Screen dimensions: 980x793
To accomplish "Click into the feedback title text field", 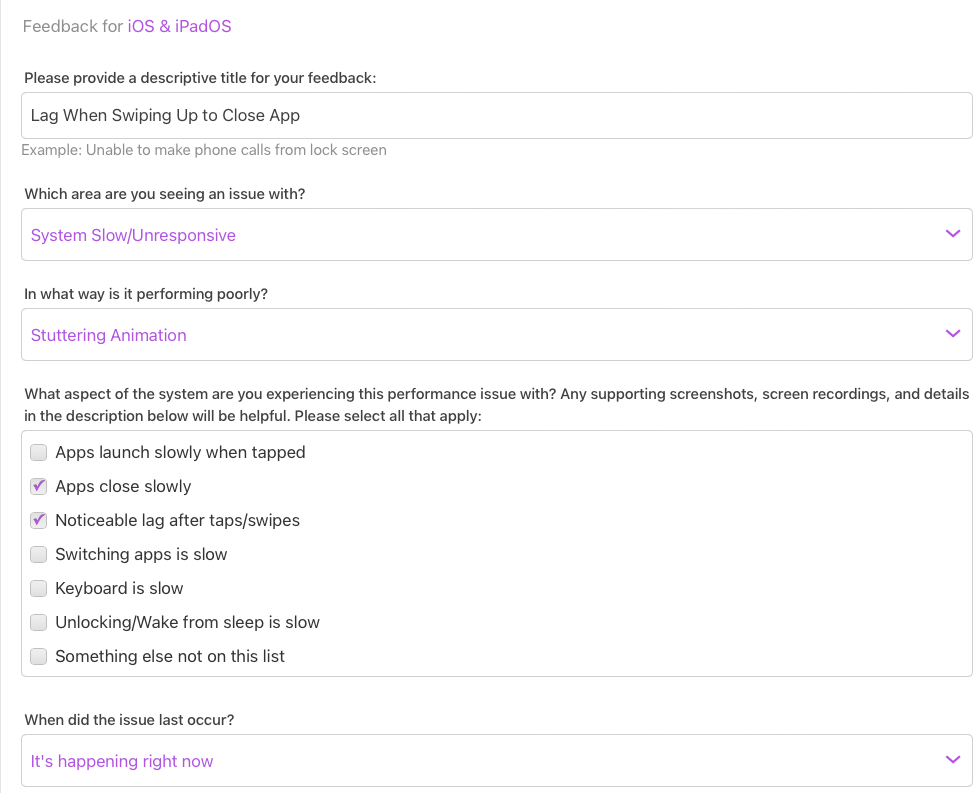I will click(496, 116).
